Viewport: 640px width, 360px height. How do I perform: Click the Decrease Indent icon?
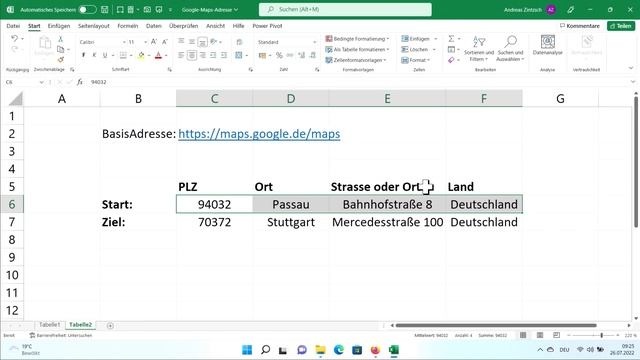click(x=213, y=55)
